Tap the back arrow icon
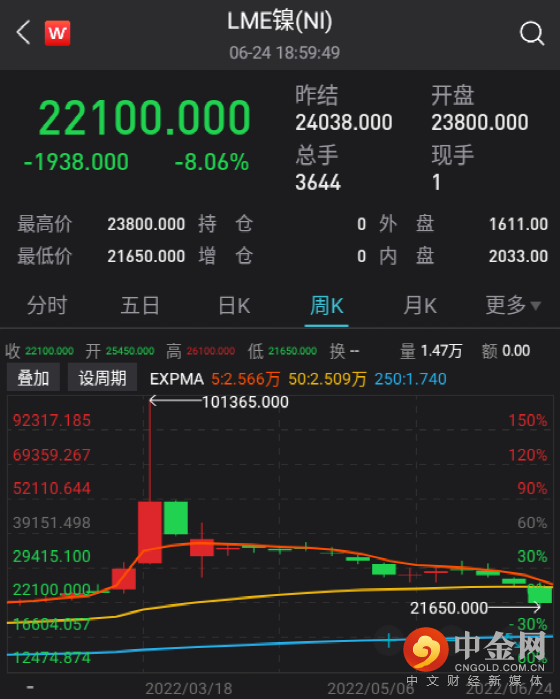 23,33
